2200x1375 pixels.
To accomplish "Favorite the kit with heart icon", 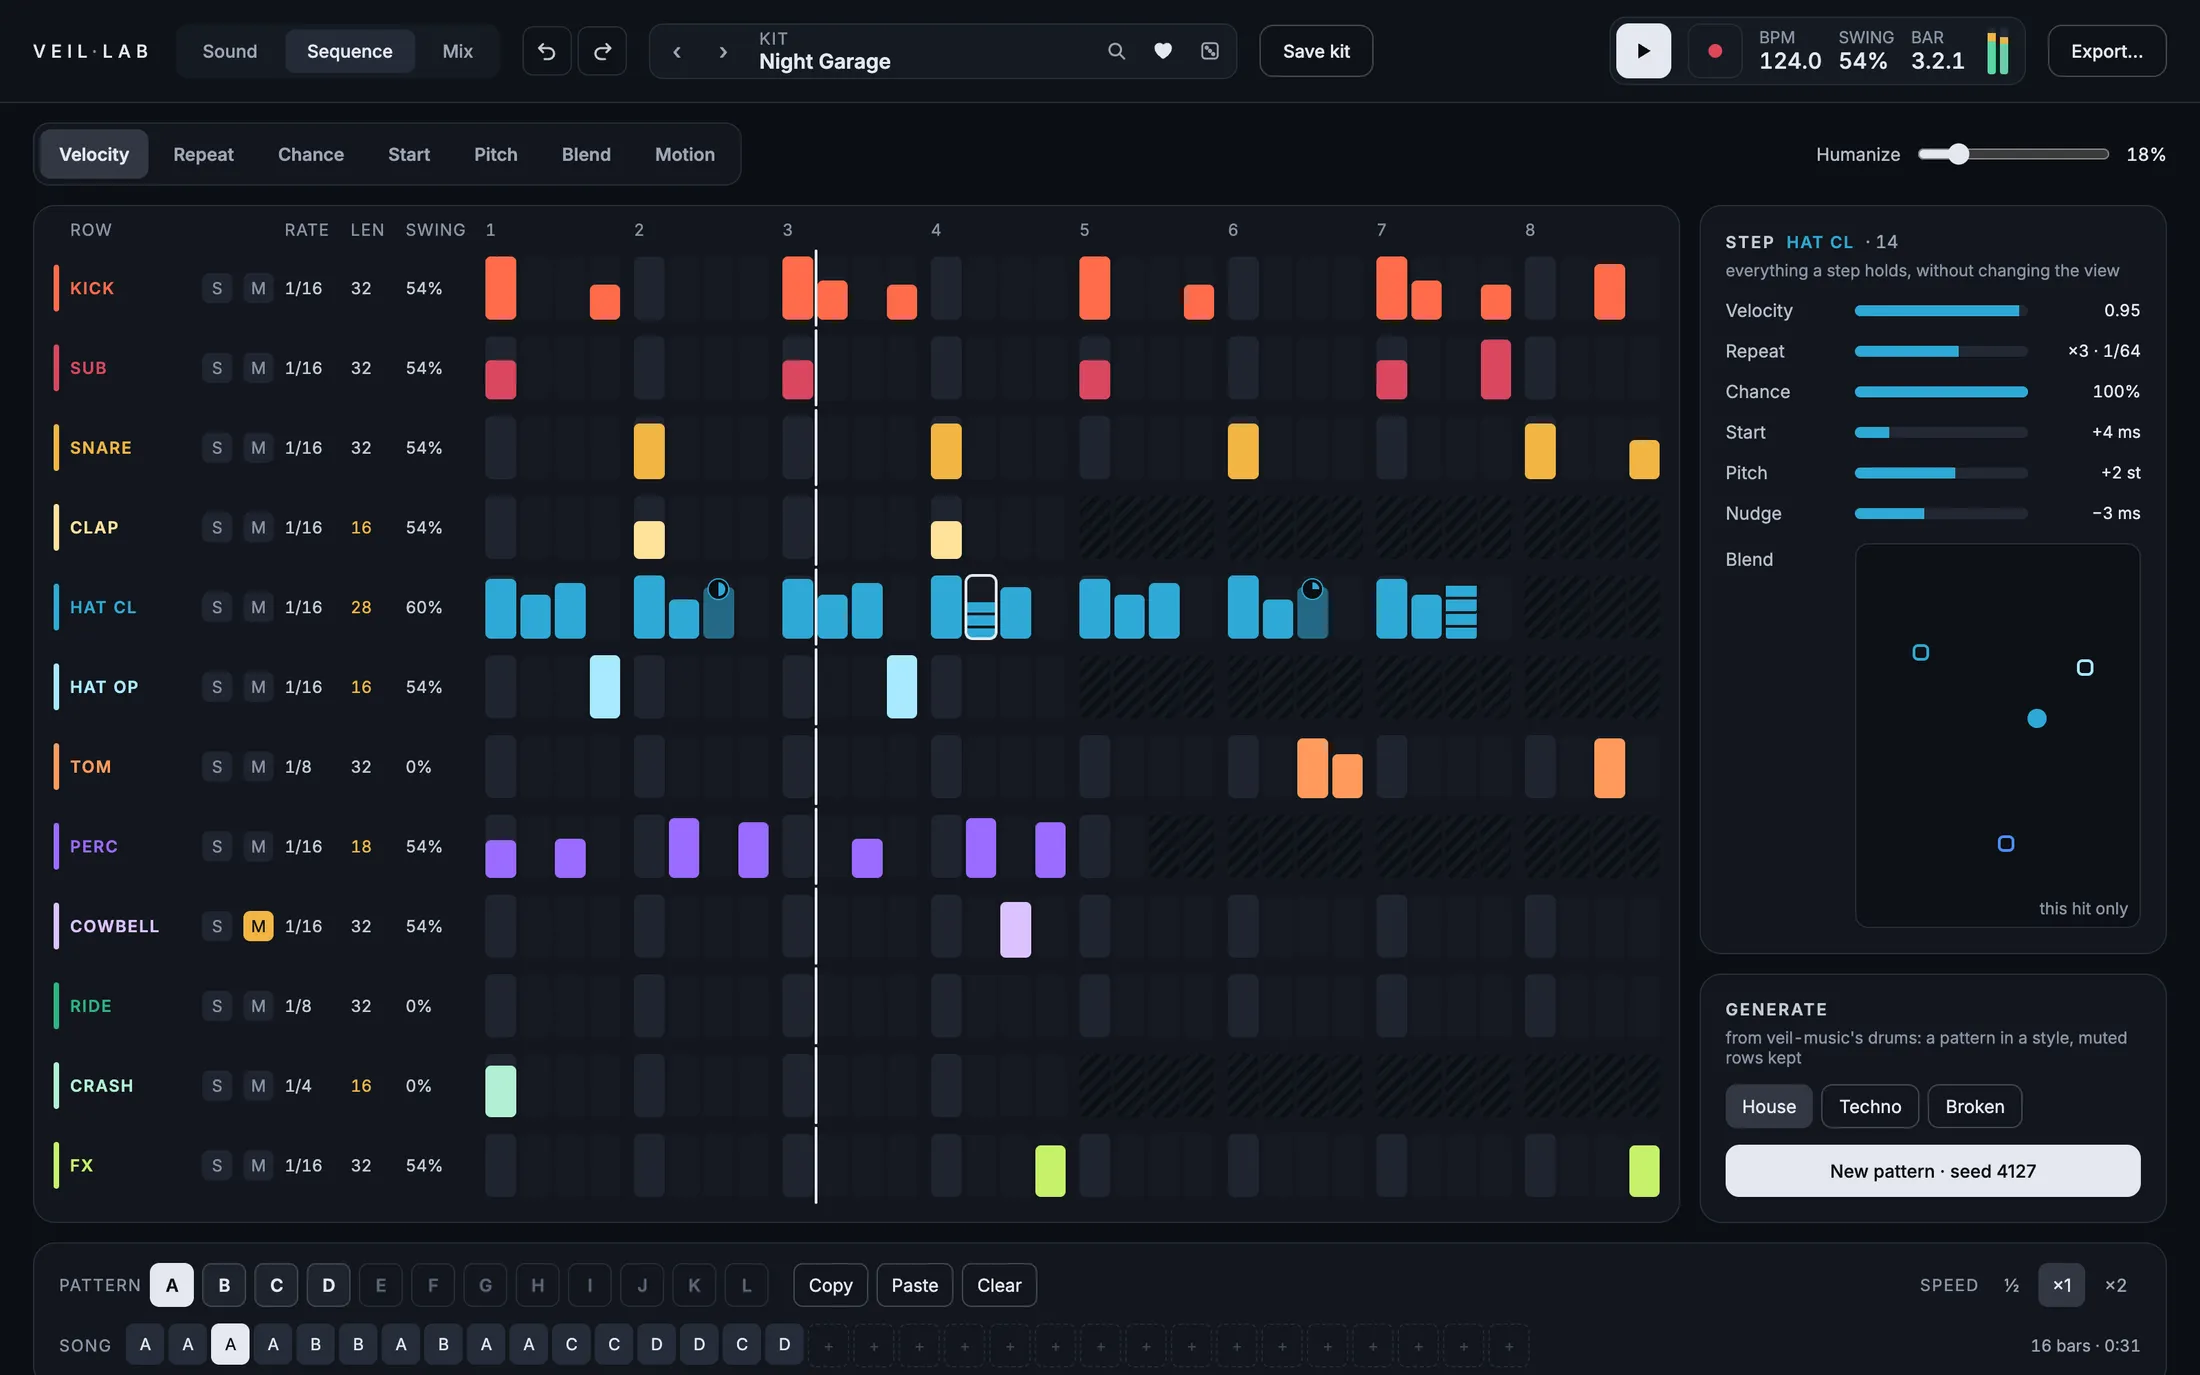I will pyautogui.click(x=1163, y=51).
